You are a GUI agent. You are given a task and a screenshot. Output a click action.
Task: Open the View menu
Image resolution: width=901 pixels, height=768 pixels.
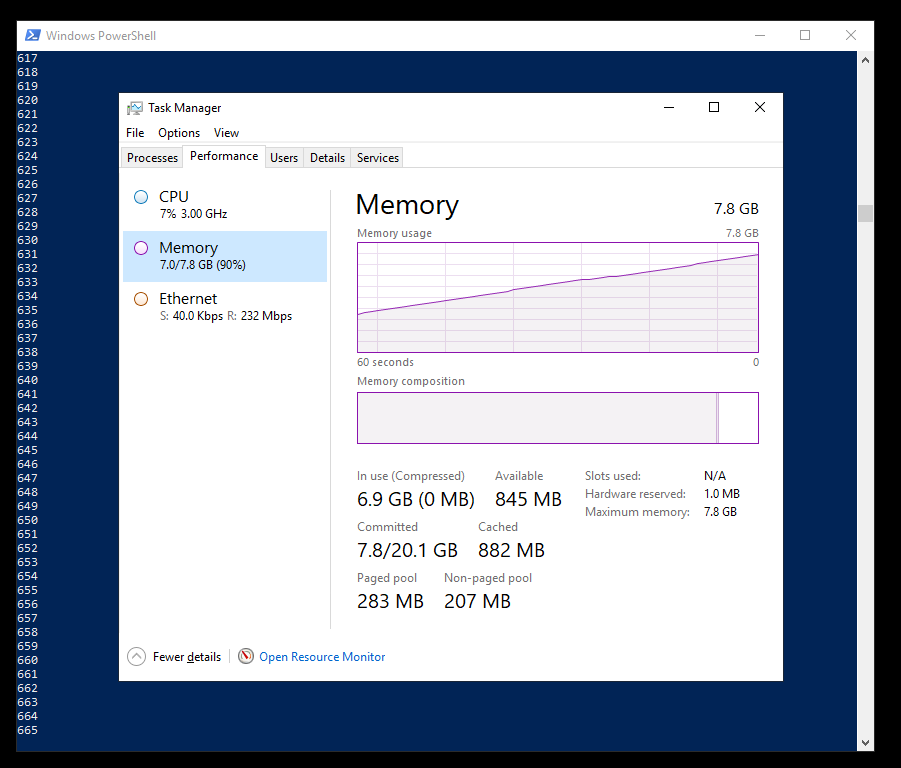[x=226, y=133]
